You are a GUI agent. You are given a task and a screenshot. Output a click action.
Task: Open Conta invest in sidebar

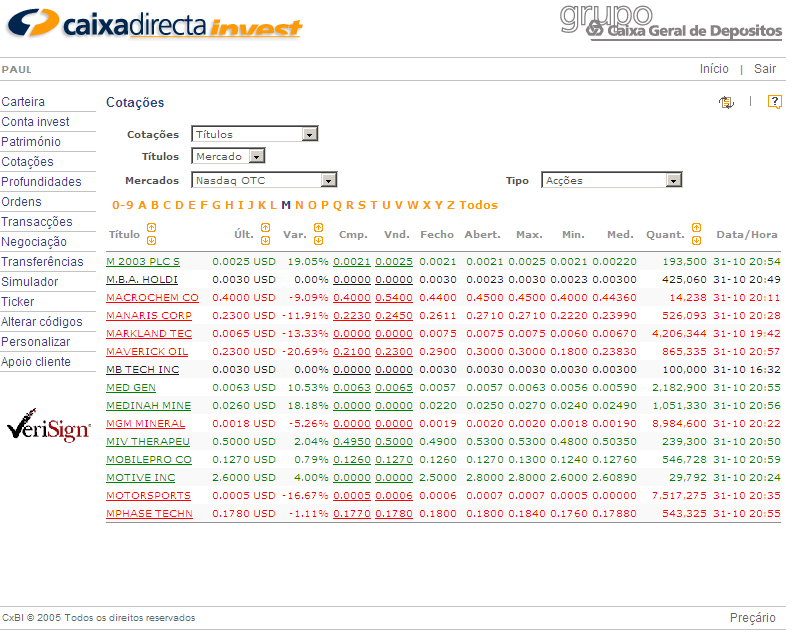pyautogui.click(x=35, y=122)
